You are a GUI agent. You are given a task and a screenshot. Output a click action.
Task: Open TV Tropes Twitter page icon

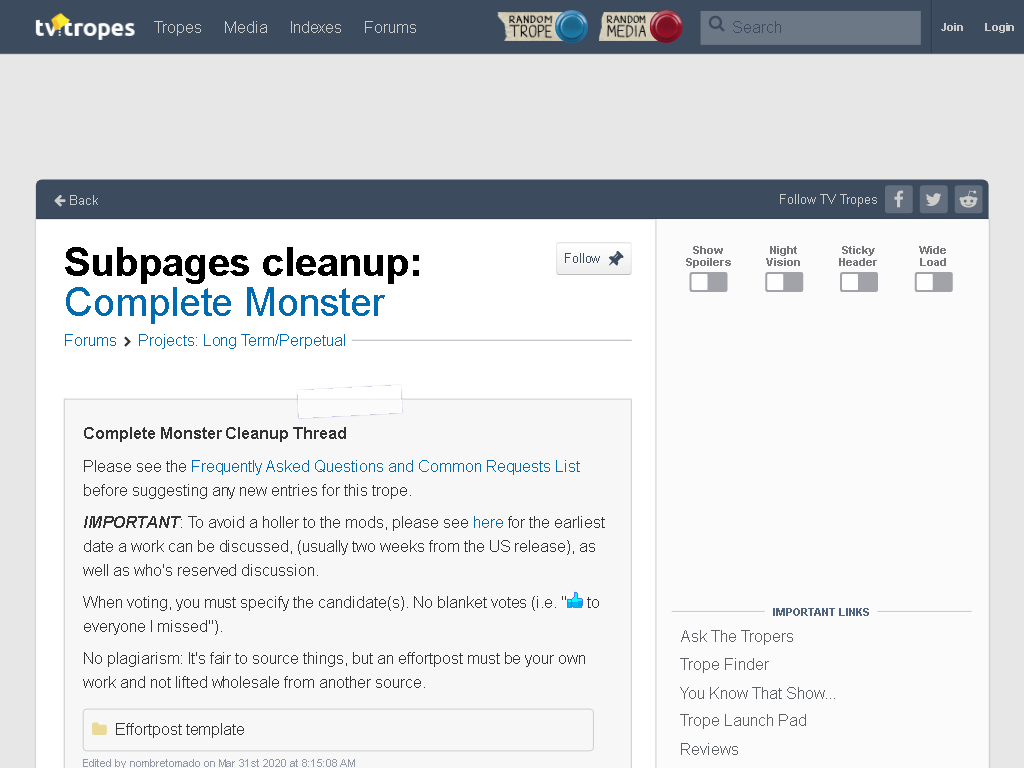pyautogui.click(x=933, y=199)
